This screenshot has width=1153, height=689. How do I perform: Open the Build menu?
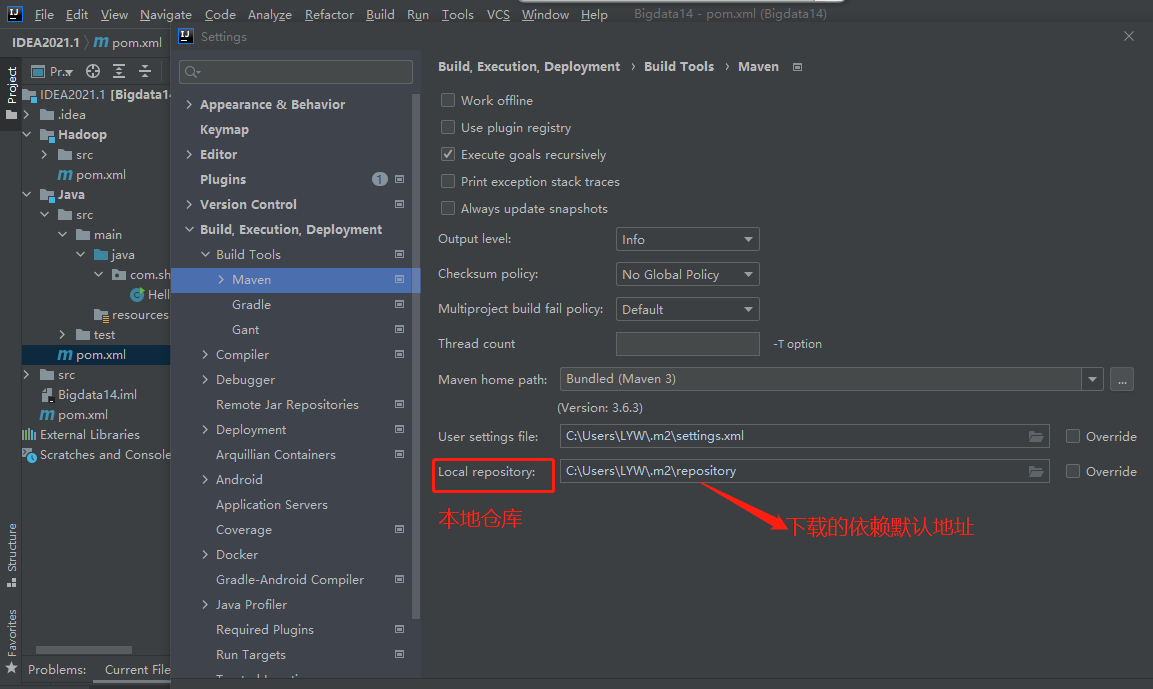point(380,15)
